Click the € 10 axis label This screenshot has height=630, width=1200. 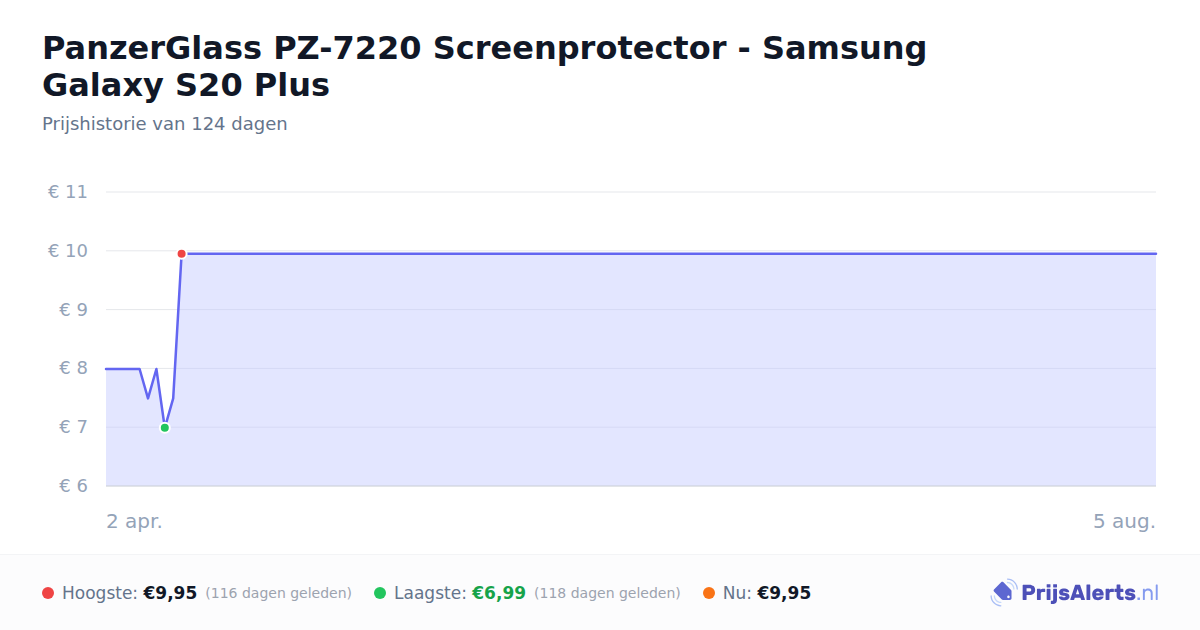(68, 251)
